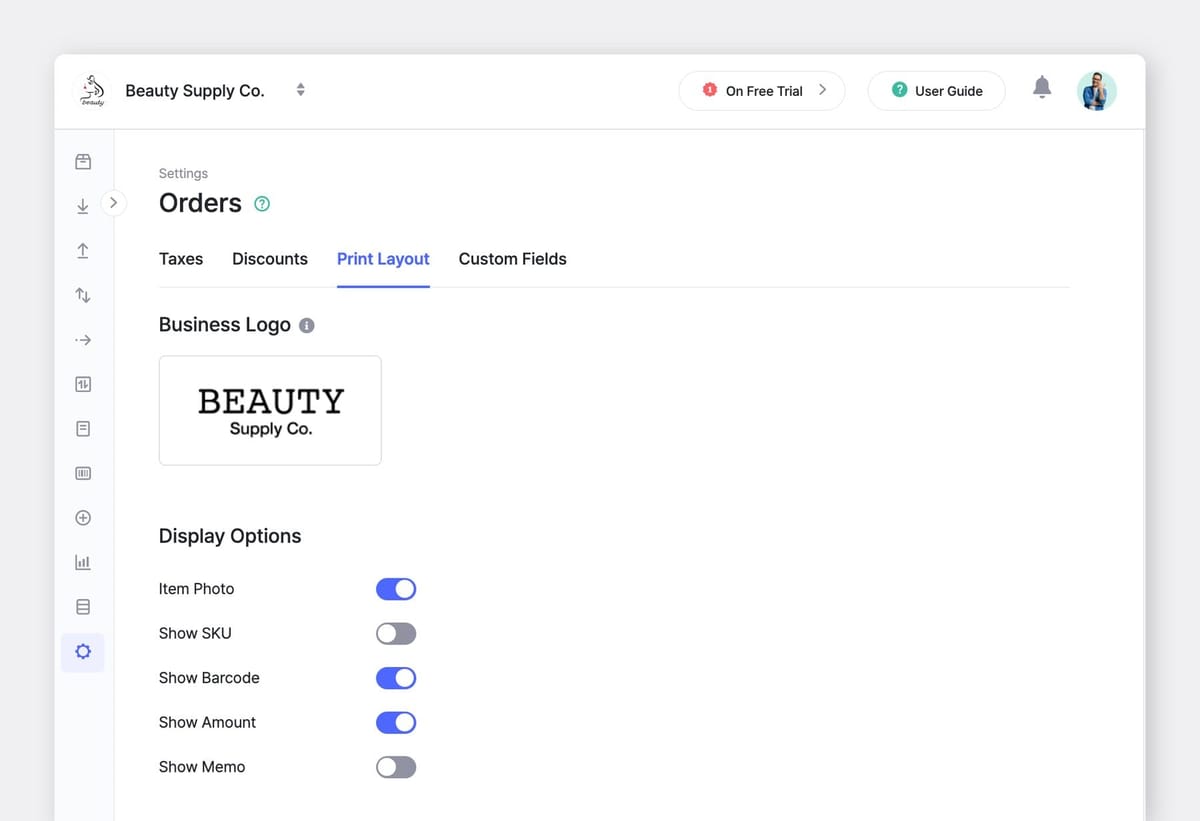This screenshot has height=821, width=1200.
Task: Click the Business Logo info icon
Action: click(x=307, y=325)
